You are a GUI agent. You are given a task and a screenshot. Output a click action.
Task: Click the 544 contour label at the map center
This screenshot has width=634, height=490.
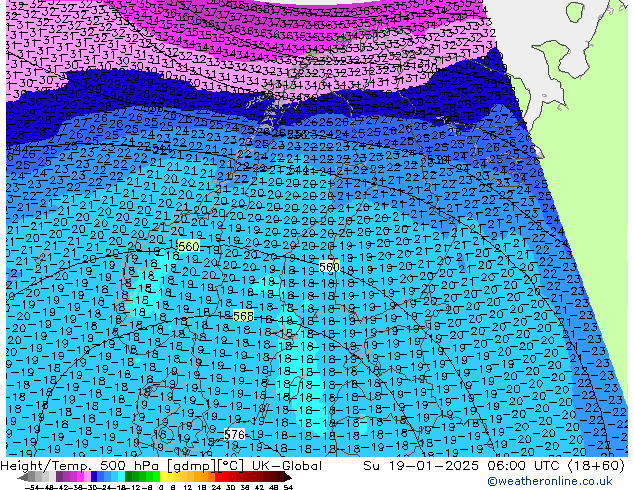pos(299,169)
